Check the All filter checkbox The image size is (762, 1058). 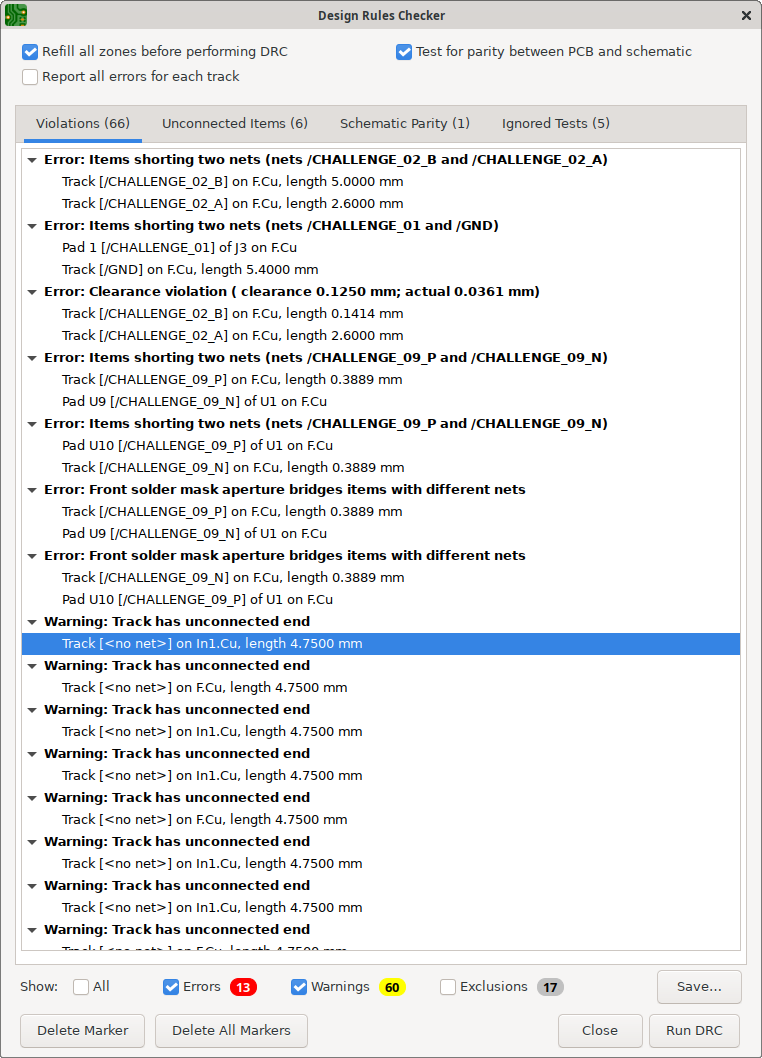81,987
